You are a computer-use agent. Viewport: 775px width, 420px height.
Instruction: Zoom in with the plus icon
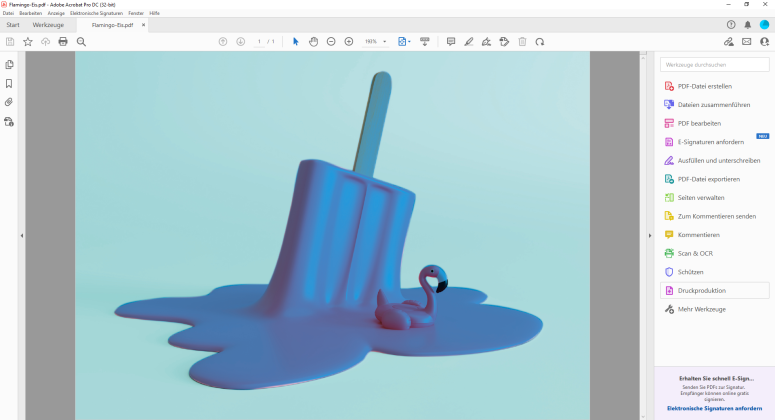[349, 42]
